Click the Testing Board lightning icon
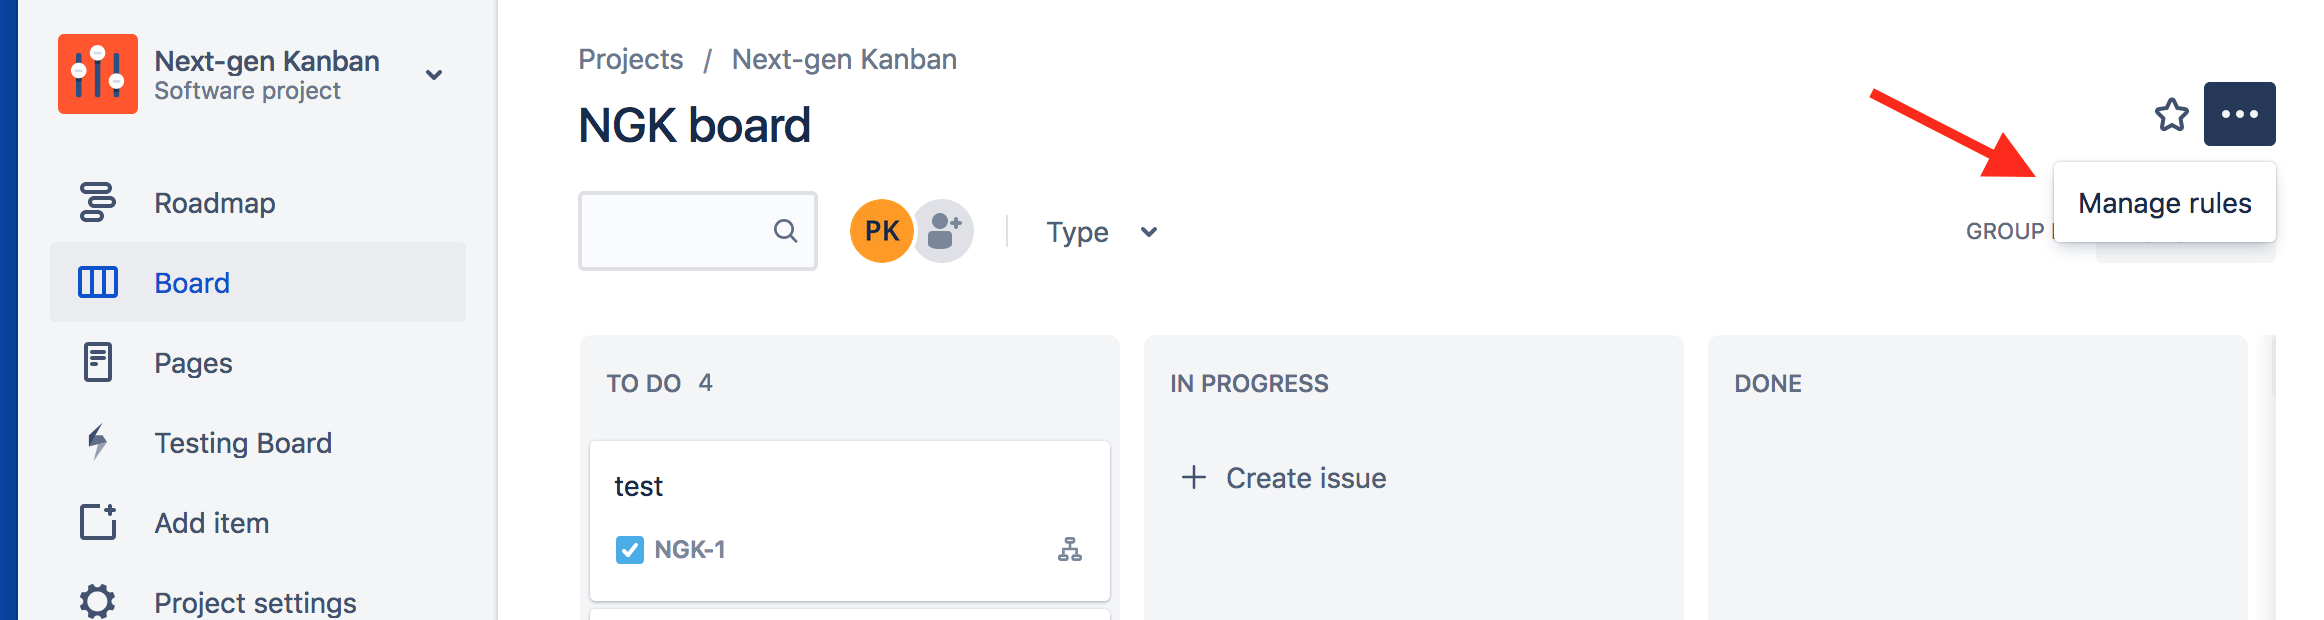 97,442
